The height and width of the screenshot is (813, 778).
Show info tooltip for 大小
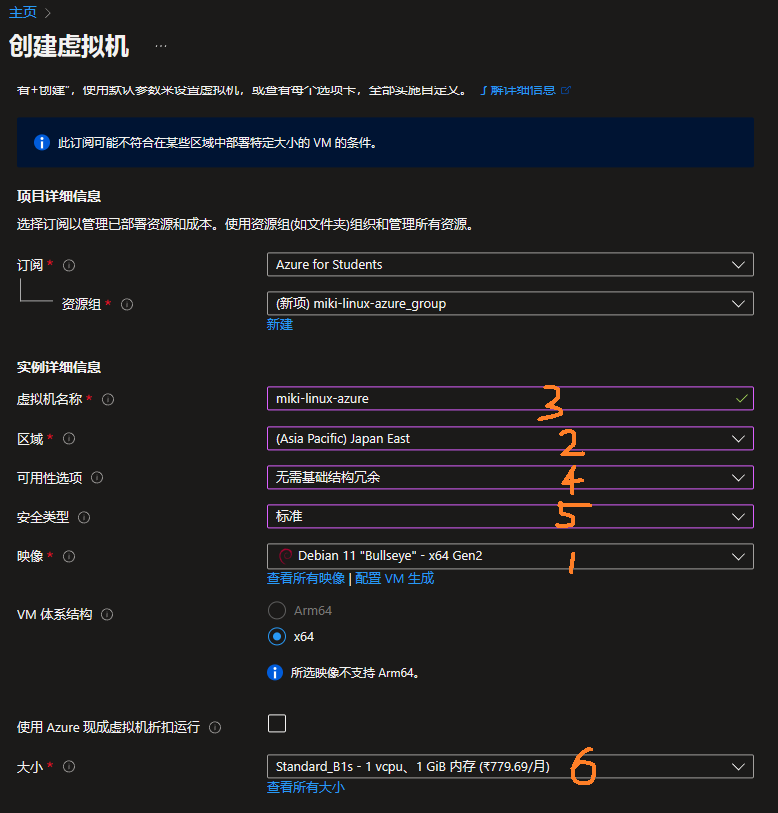tap(69, 766)
